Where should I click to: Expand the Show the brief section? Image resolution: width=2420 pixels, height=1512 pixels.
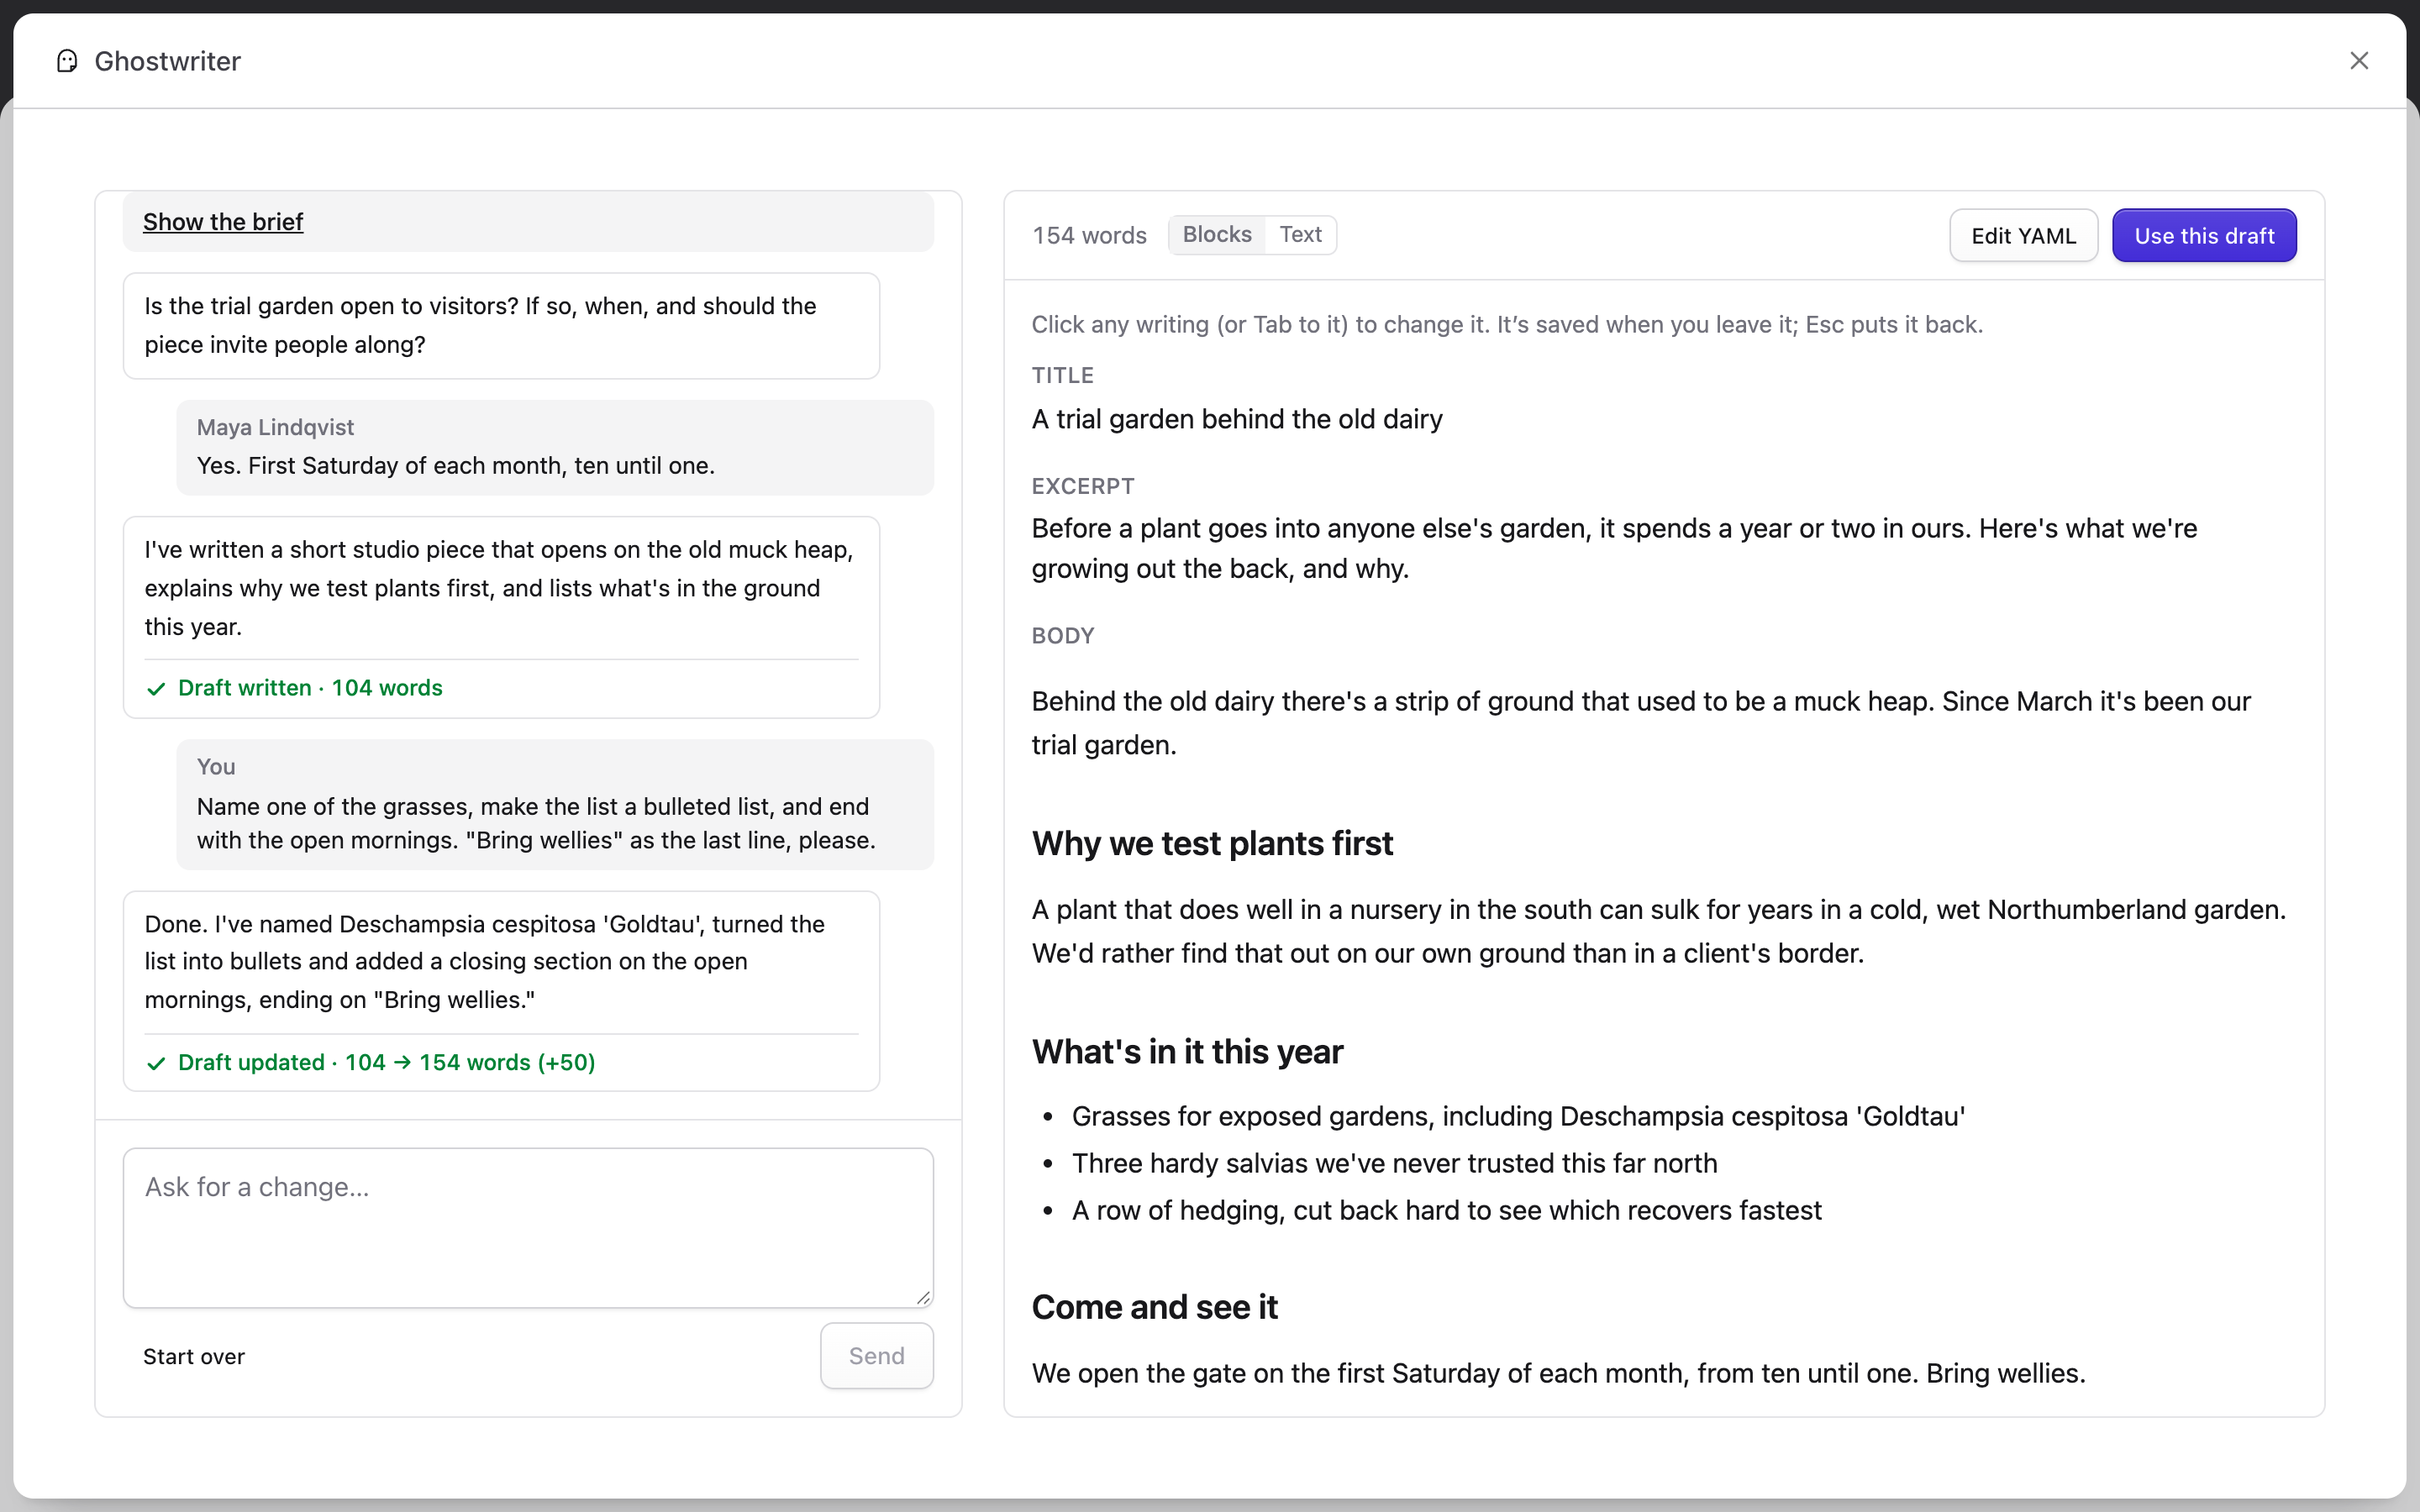pos(222,222)
